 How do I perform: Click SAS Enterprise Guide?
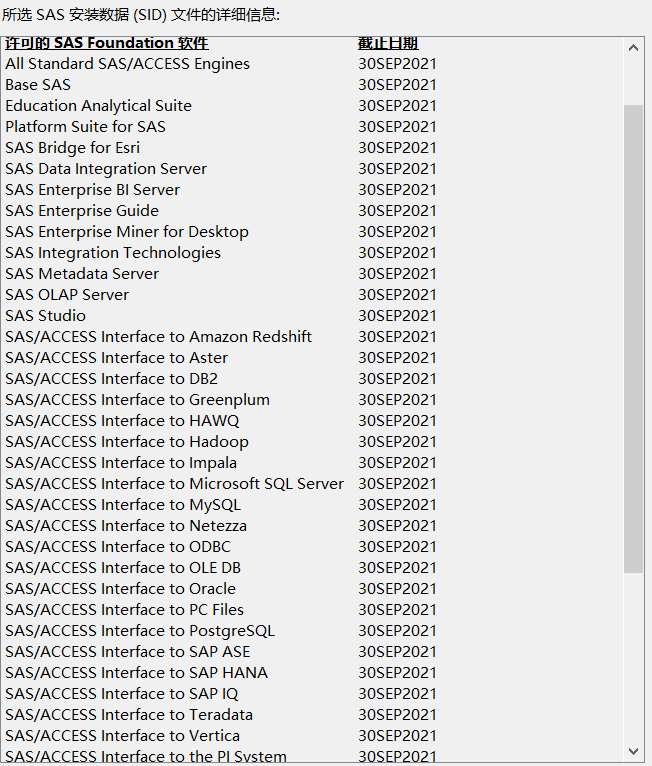(x=82, y=211)
